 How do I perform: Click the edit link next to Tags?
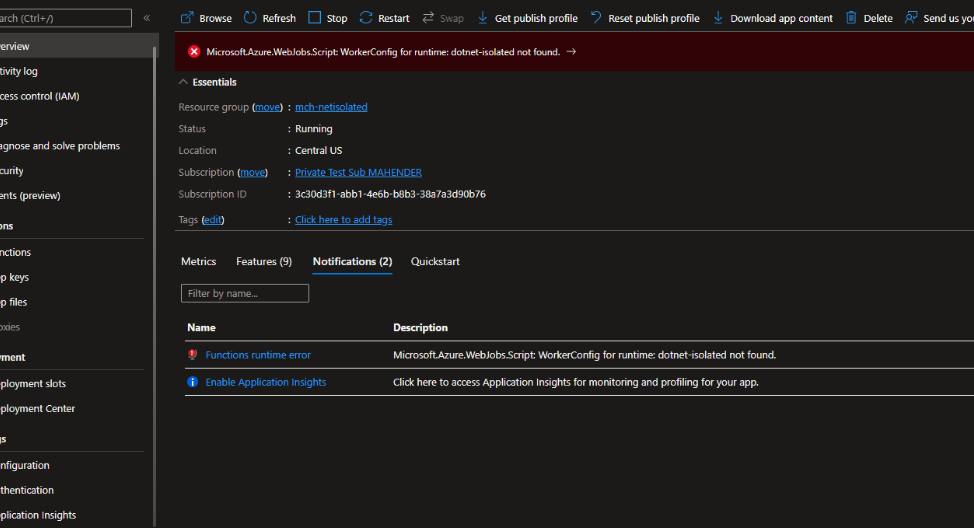(x=213, y=219)
